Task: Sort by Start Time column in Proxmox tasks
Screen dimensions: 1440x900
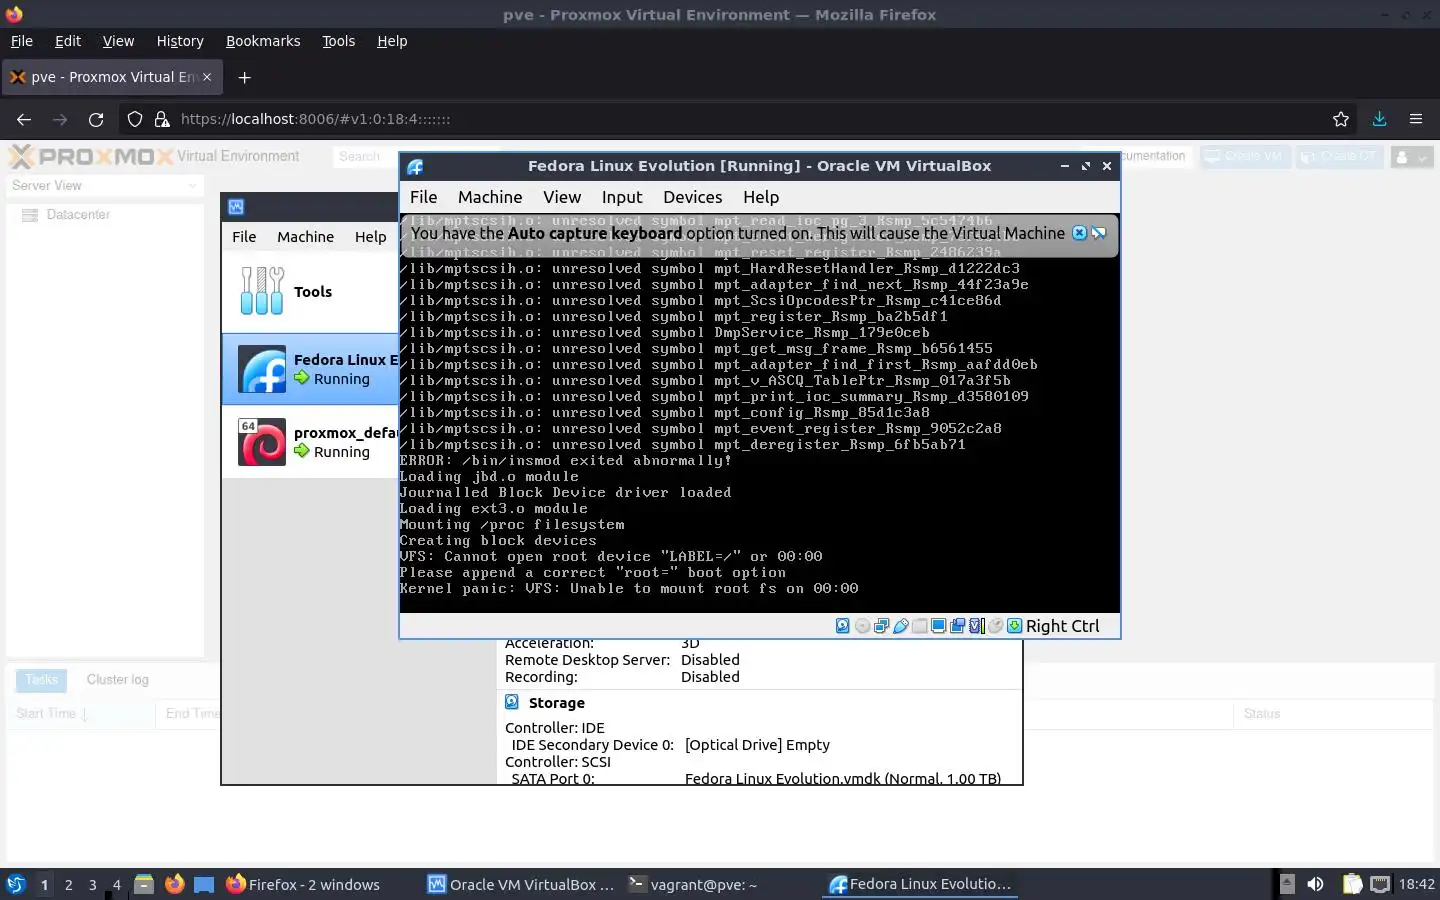Action: [80, 714]
